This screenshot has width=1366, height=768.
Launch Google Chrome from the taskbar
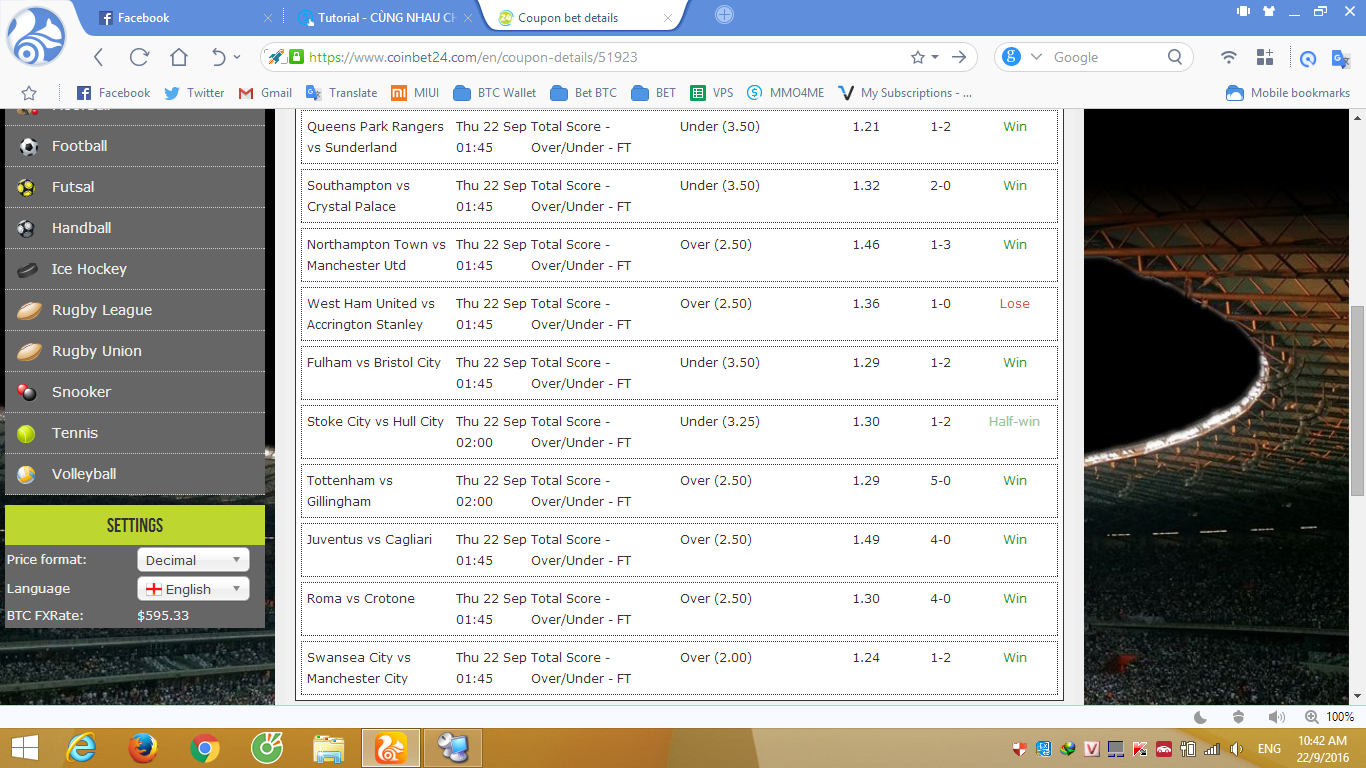(205, 748)
